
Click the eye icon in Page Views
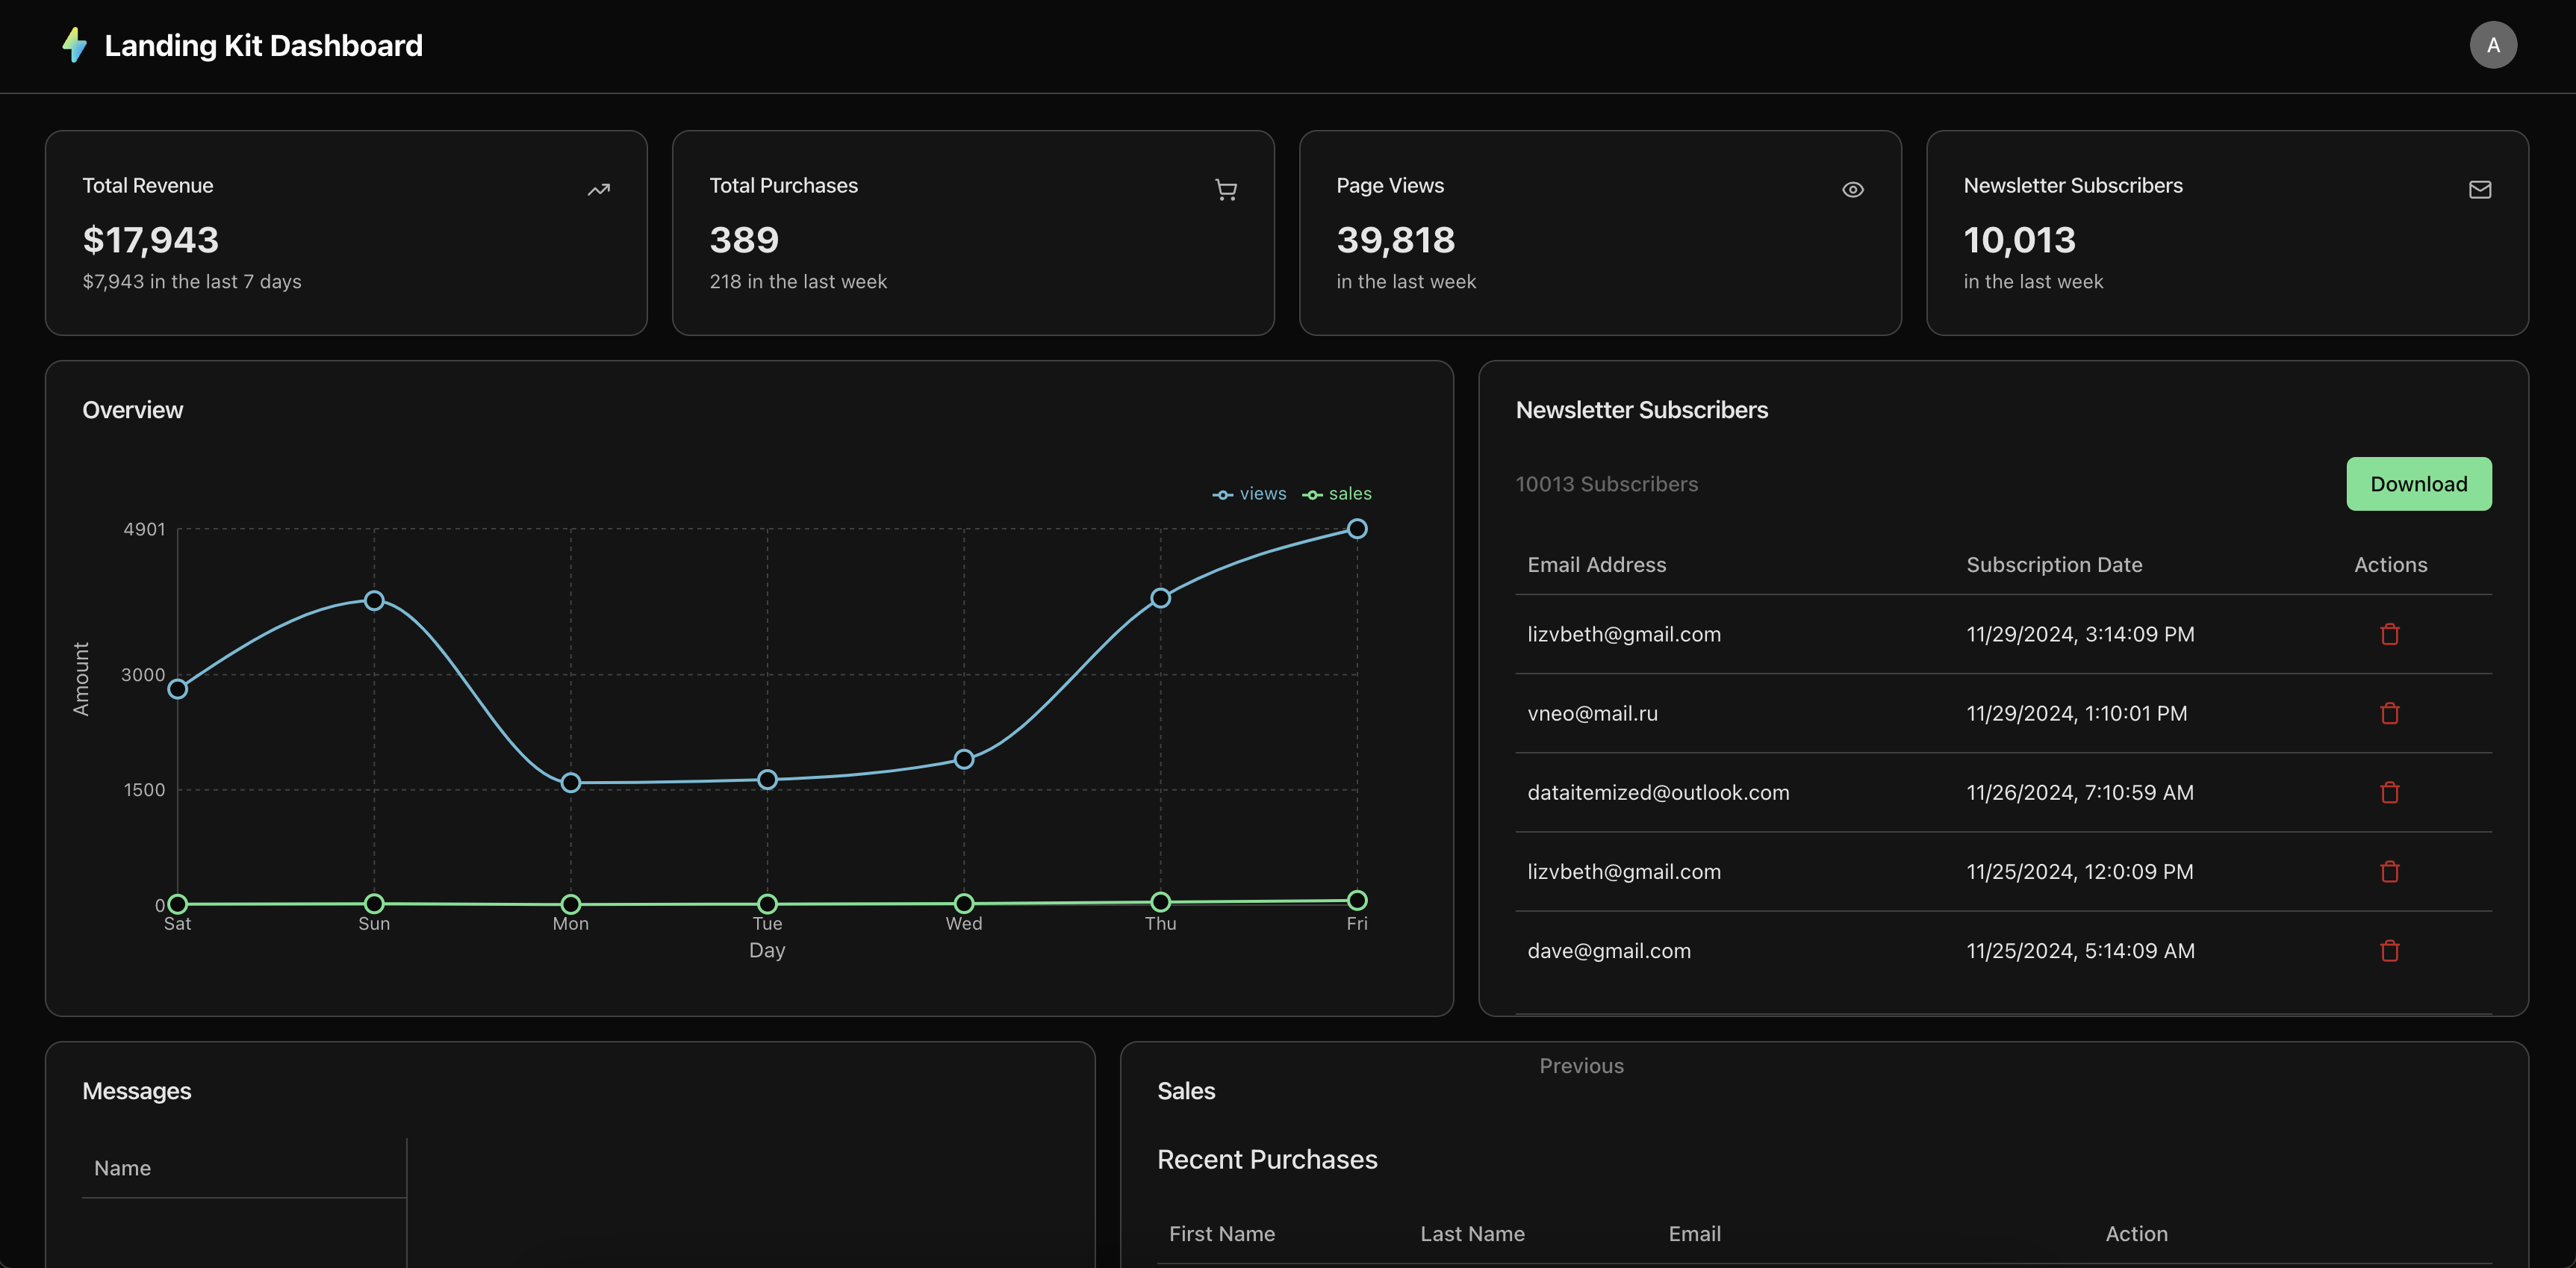click(1852, 190)
